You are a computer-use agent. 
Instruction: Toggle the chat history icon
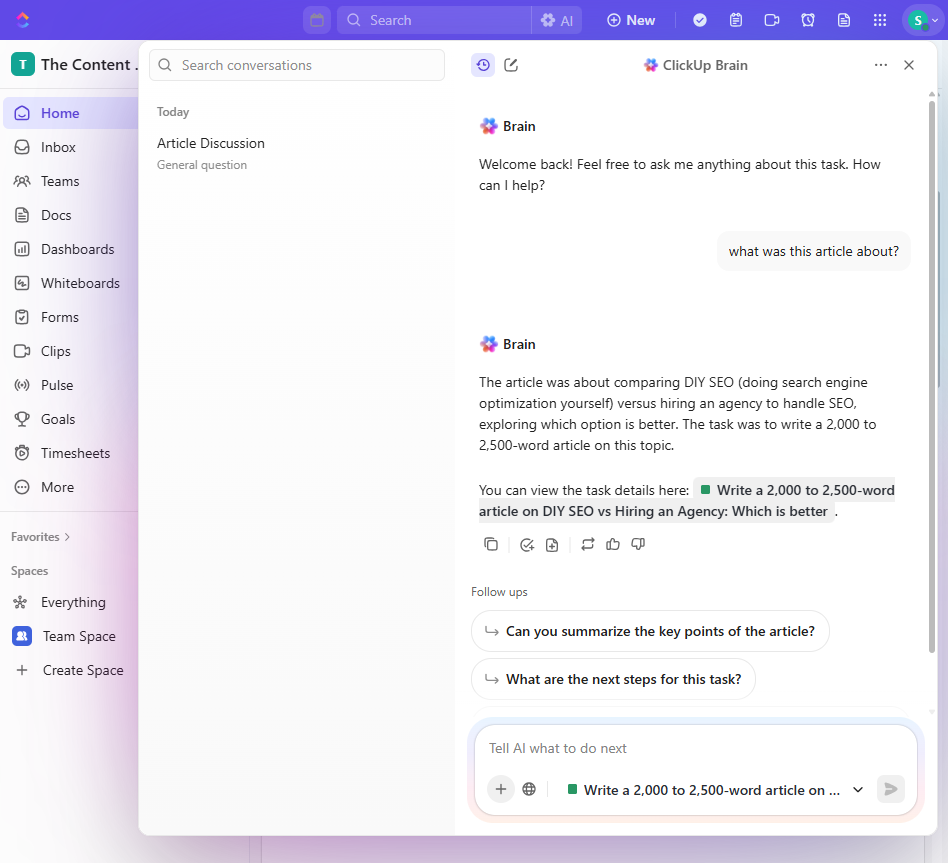pos(482,65)
